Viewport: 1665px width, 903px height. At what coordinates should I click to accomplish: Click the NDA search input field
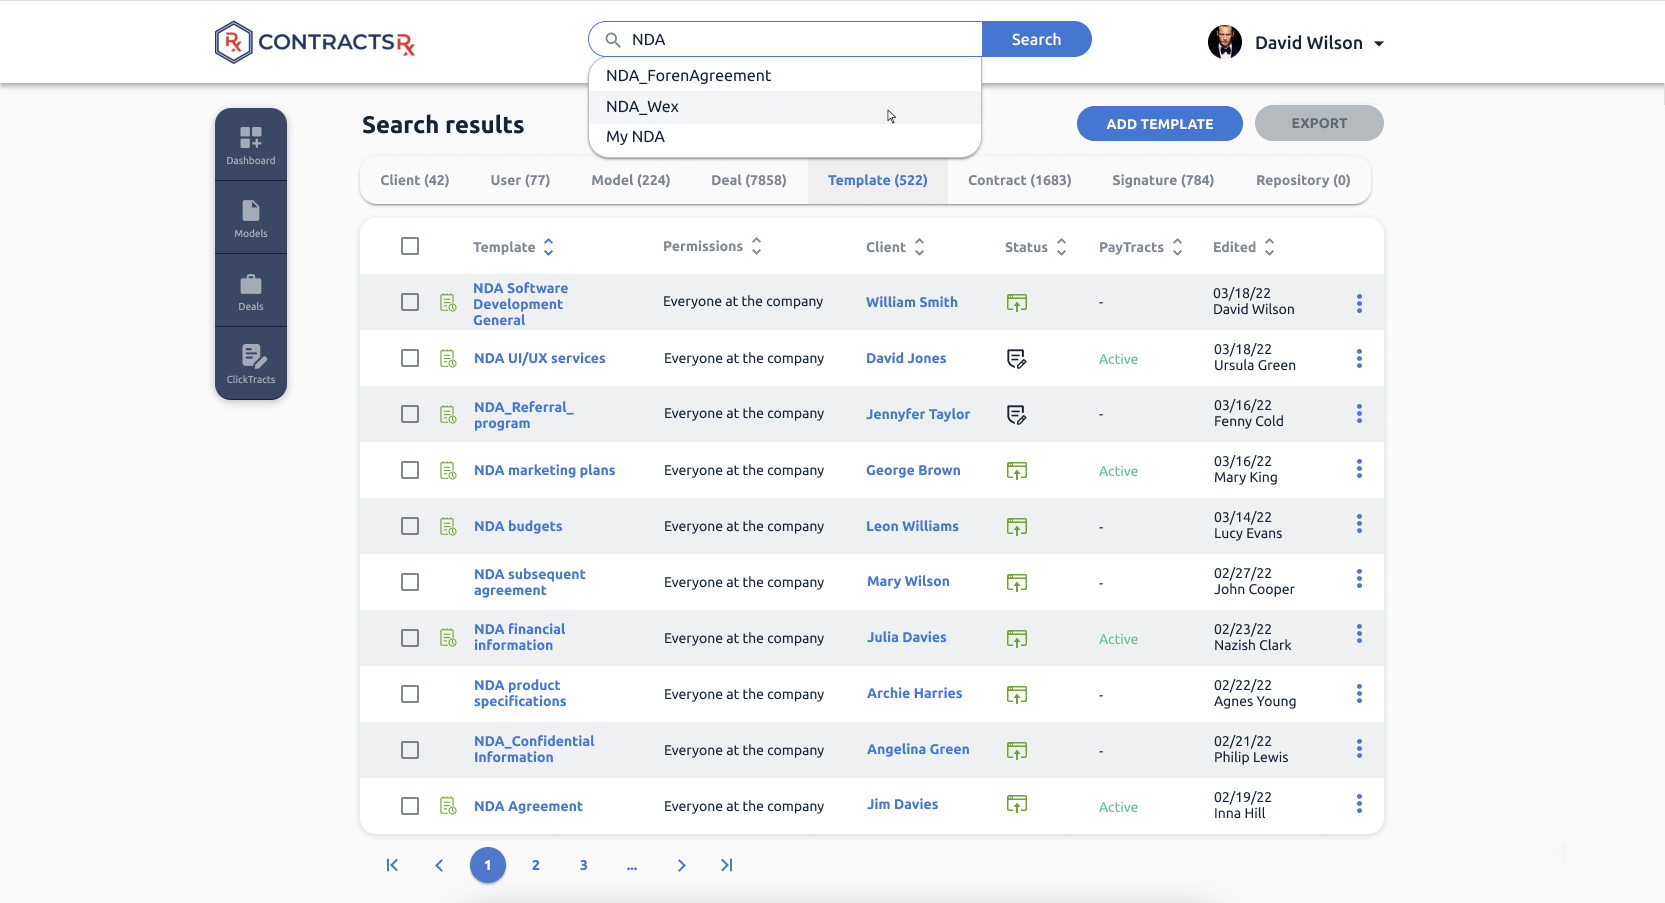pyautogui.click(x=785, y=39)
